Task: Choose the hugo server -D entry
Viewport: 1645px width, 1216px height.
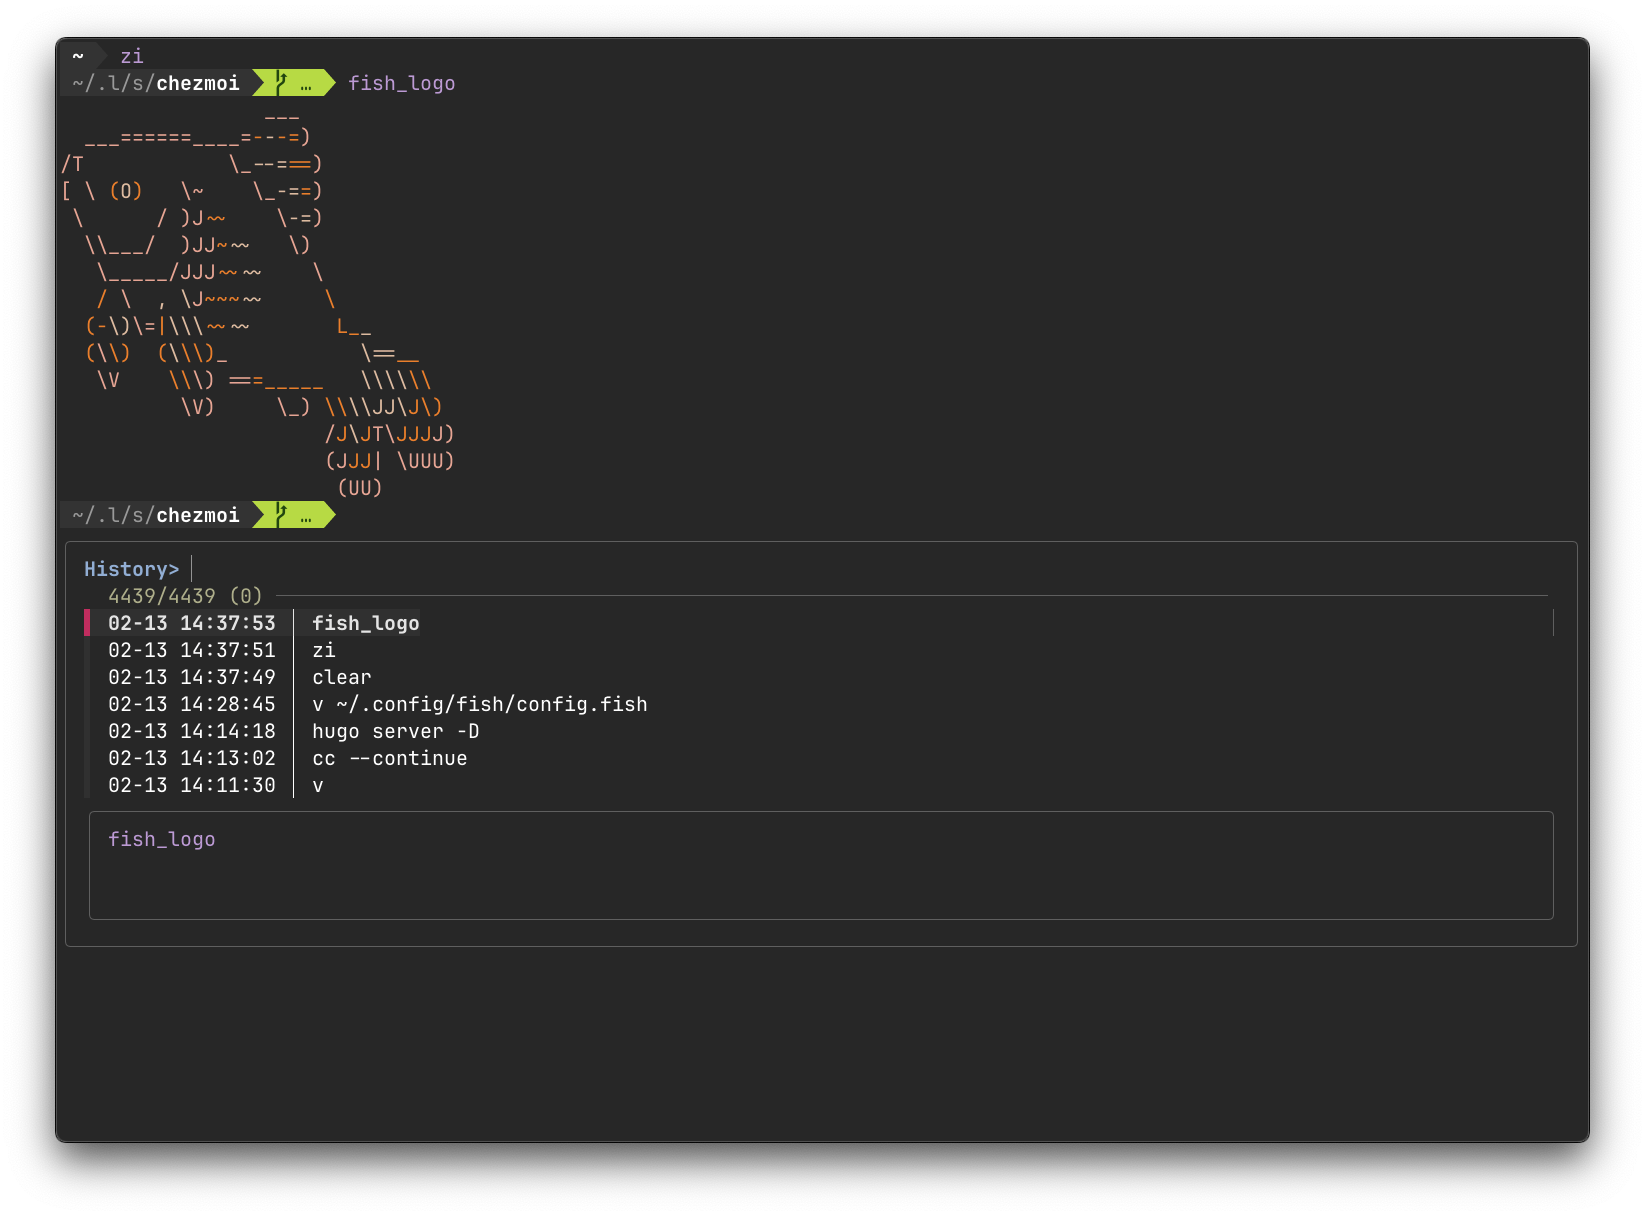Action: coord(395,731)
